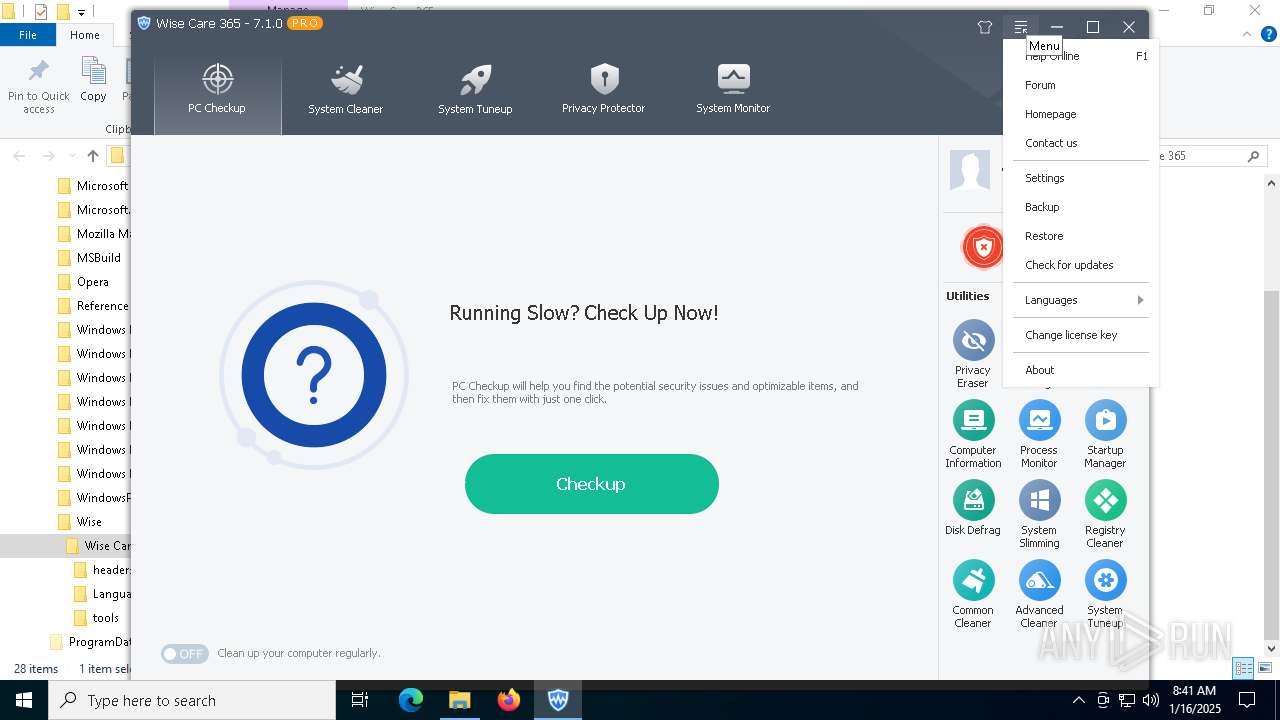This screenshot has height=720, width=1280.
Task: Open the Registry Cleaner utility
Action: [1105, 514]
